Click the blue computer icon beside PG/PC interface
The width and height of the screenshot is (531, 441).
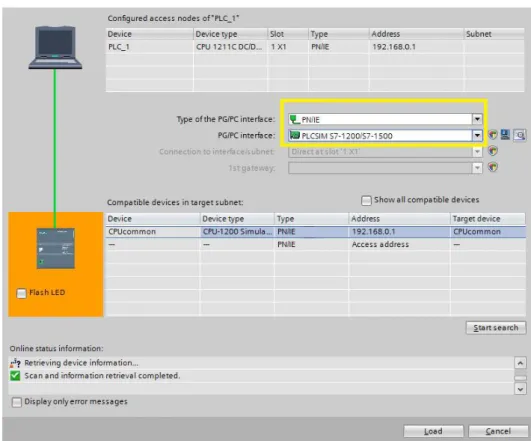505,134
